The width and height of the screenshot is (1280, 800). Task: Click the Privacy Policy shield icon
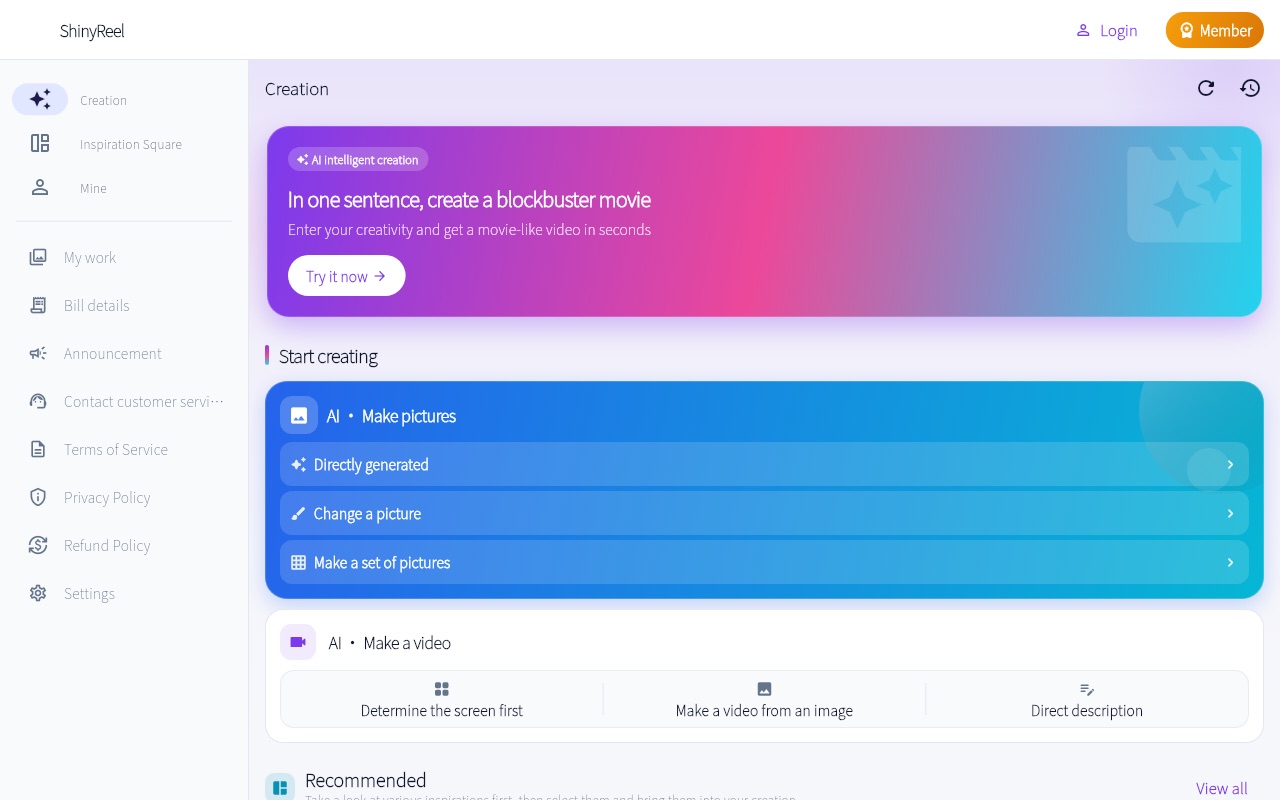coord(38,497)
